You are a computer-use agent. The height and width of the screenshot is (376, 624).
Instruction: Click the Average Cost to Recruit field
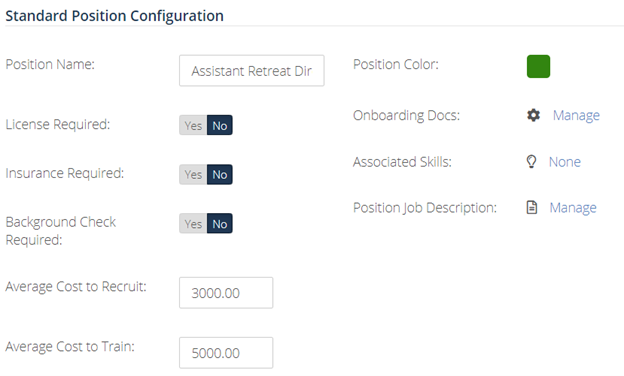pos(226,293)
